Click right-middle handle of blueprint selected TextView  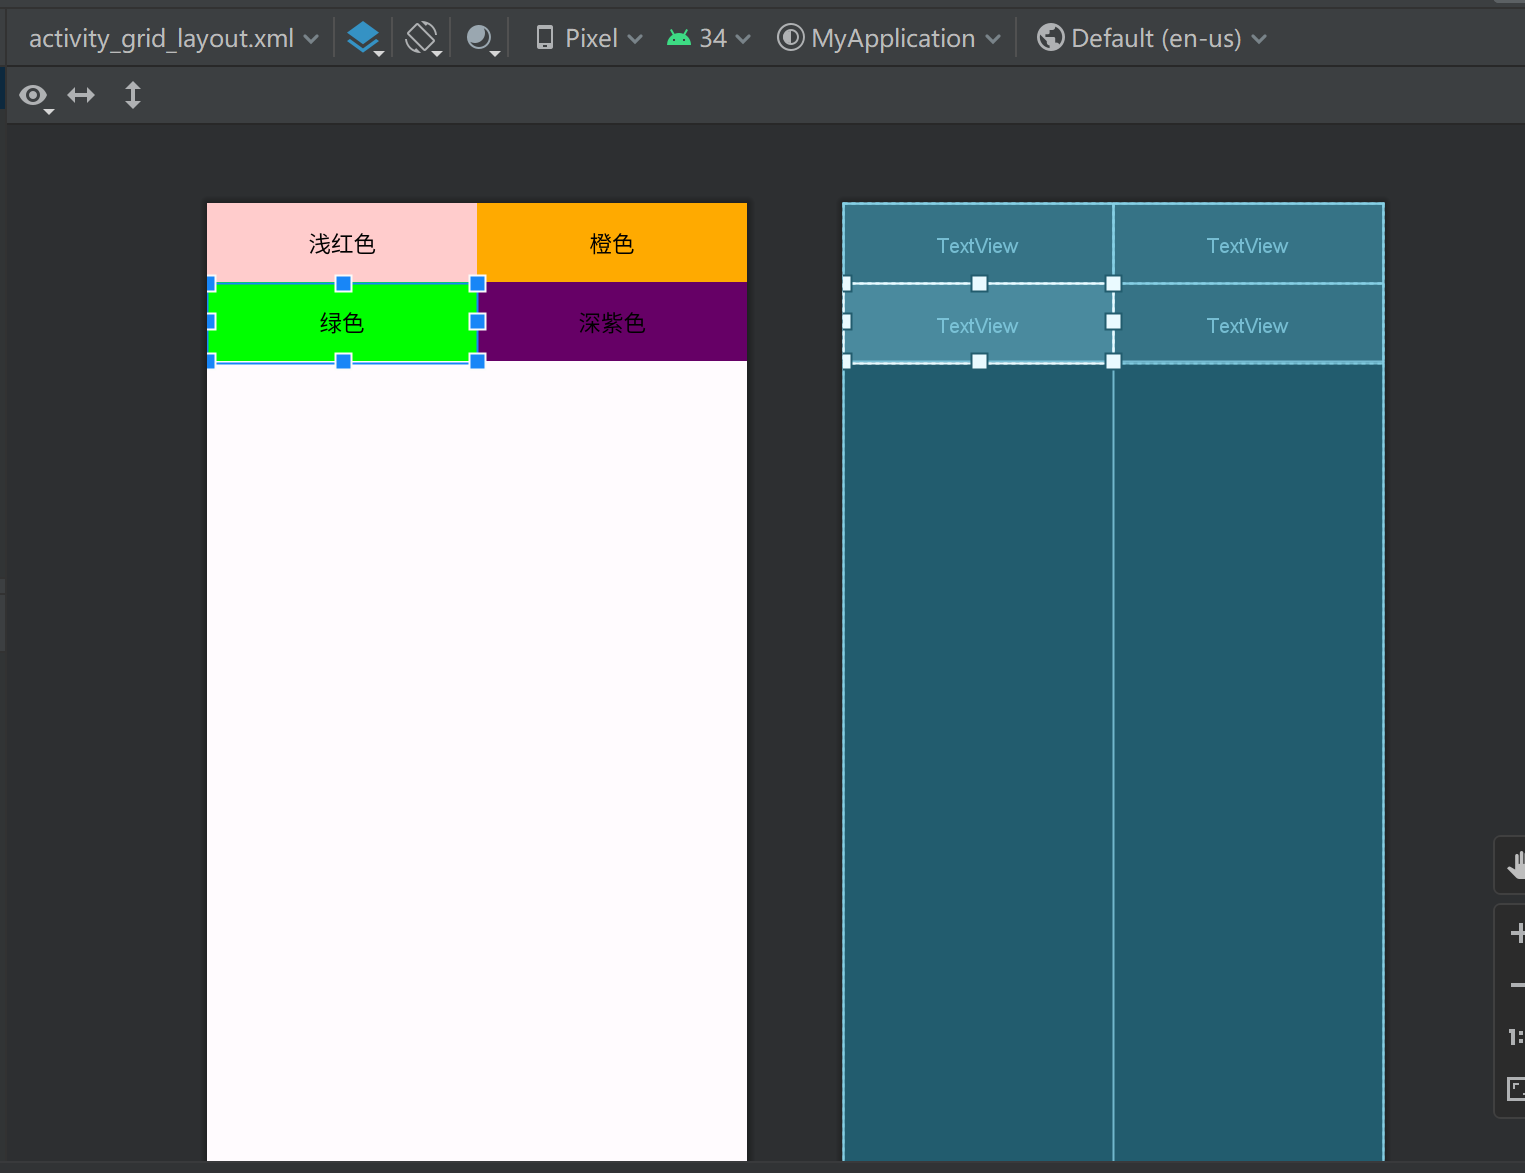[x=1113, y=322]
